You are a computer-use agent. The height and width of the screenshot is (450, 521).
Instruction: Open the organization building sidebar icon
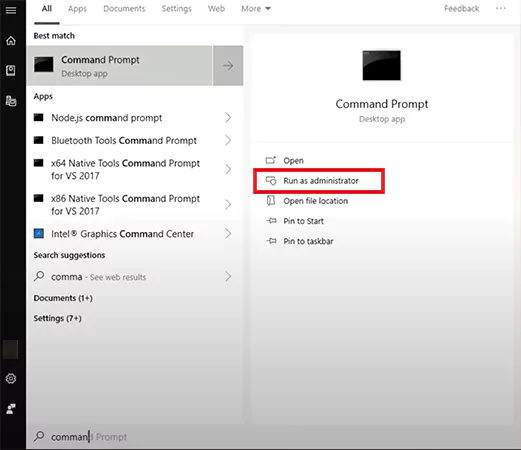click(11, 101)
